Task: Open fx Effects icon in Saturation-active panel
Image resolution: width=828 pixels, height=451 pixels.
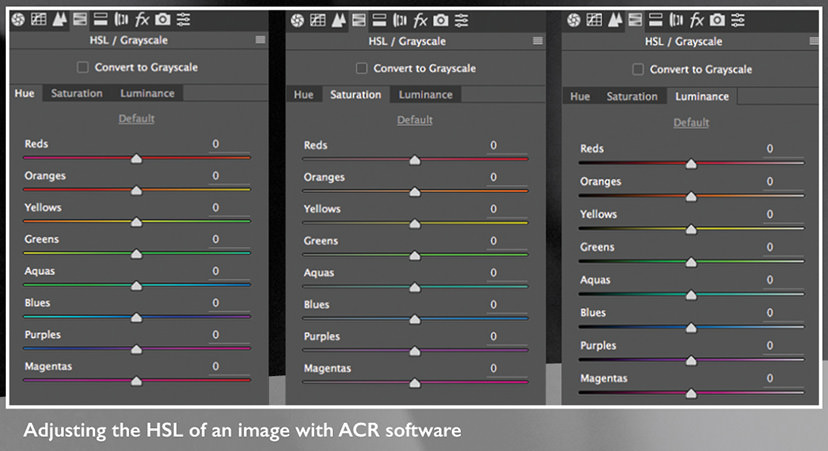Action: tap(420, 21)
